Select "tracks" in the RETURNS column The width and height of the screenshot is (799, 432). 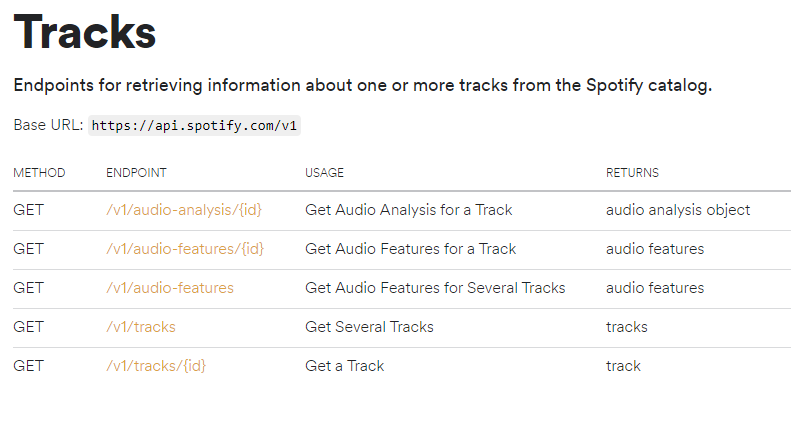point(627,327)
